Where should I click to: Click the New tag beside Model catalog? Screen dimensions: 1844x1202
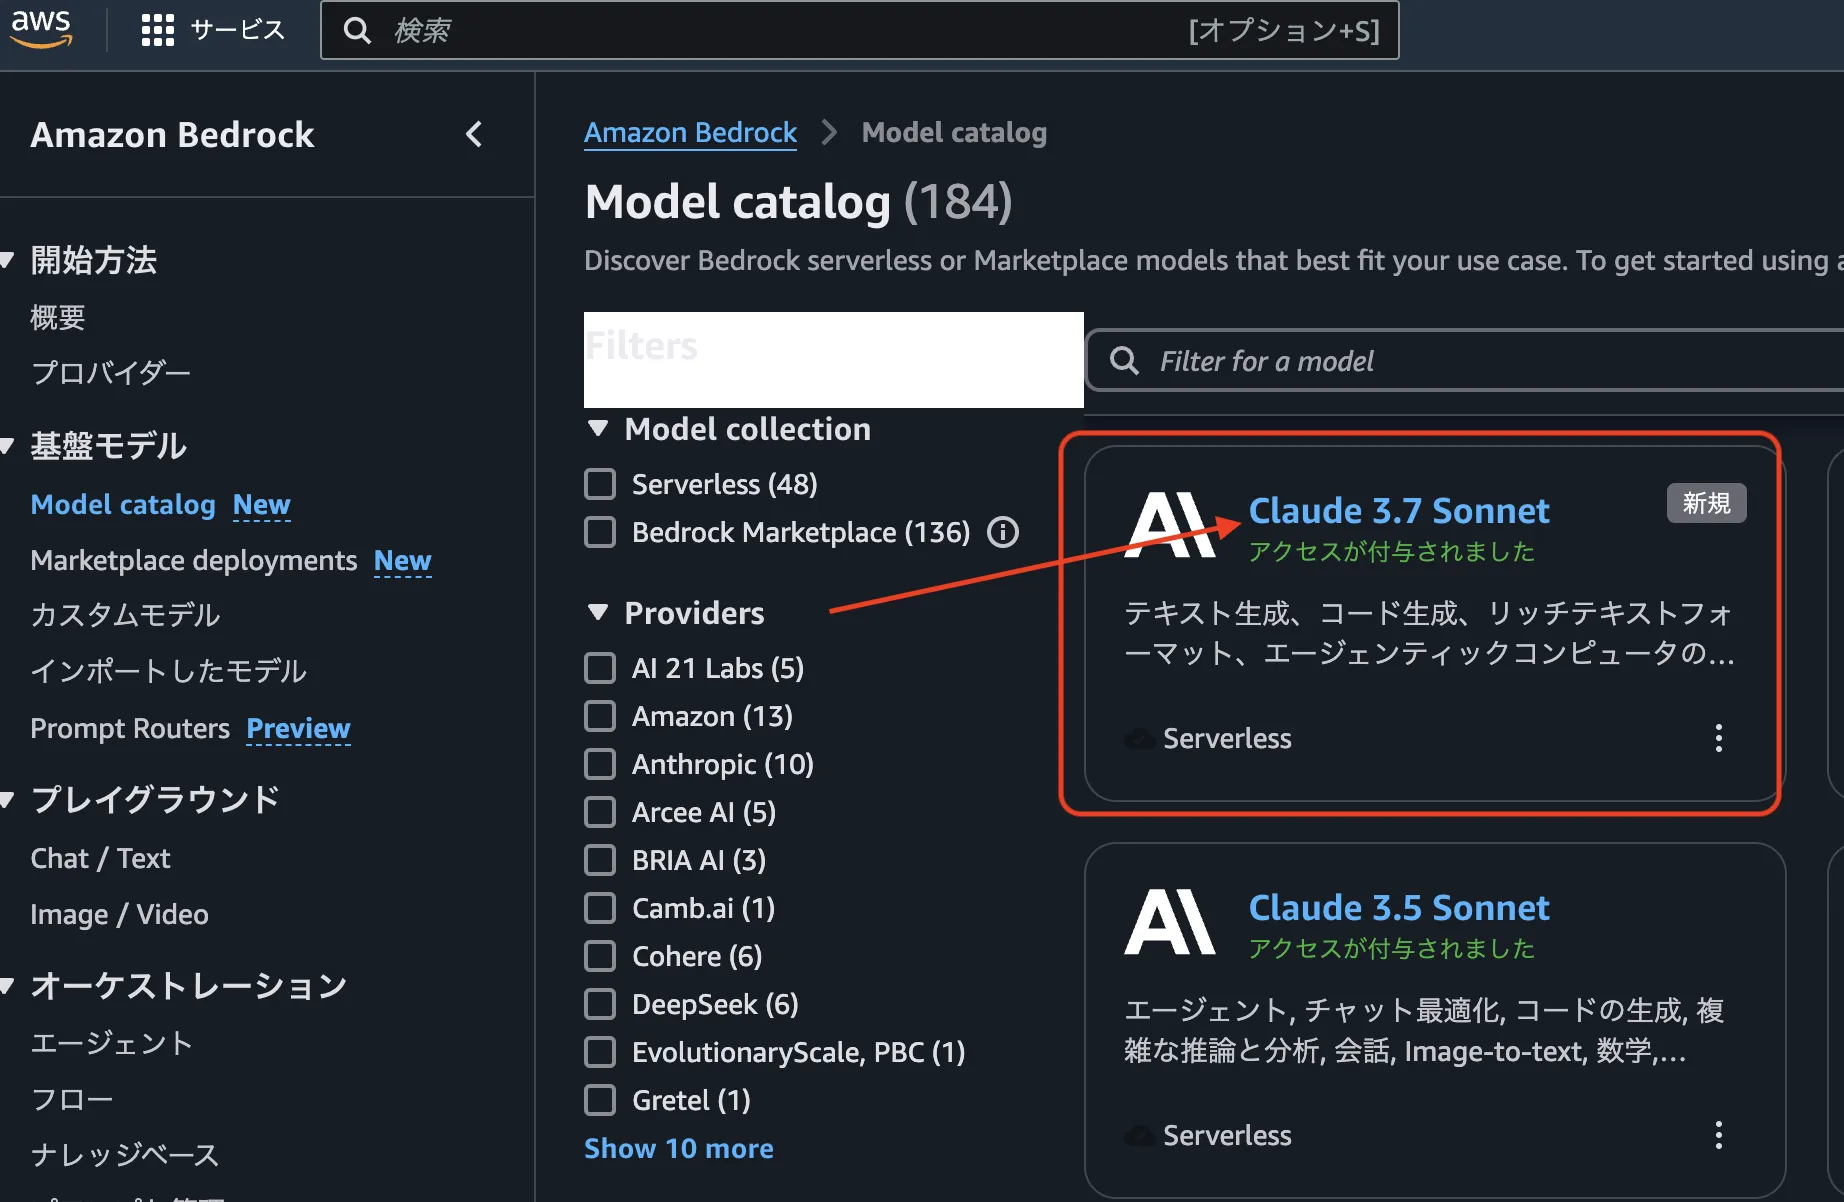(x=261, y=505)
